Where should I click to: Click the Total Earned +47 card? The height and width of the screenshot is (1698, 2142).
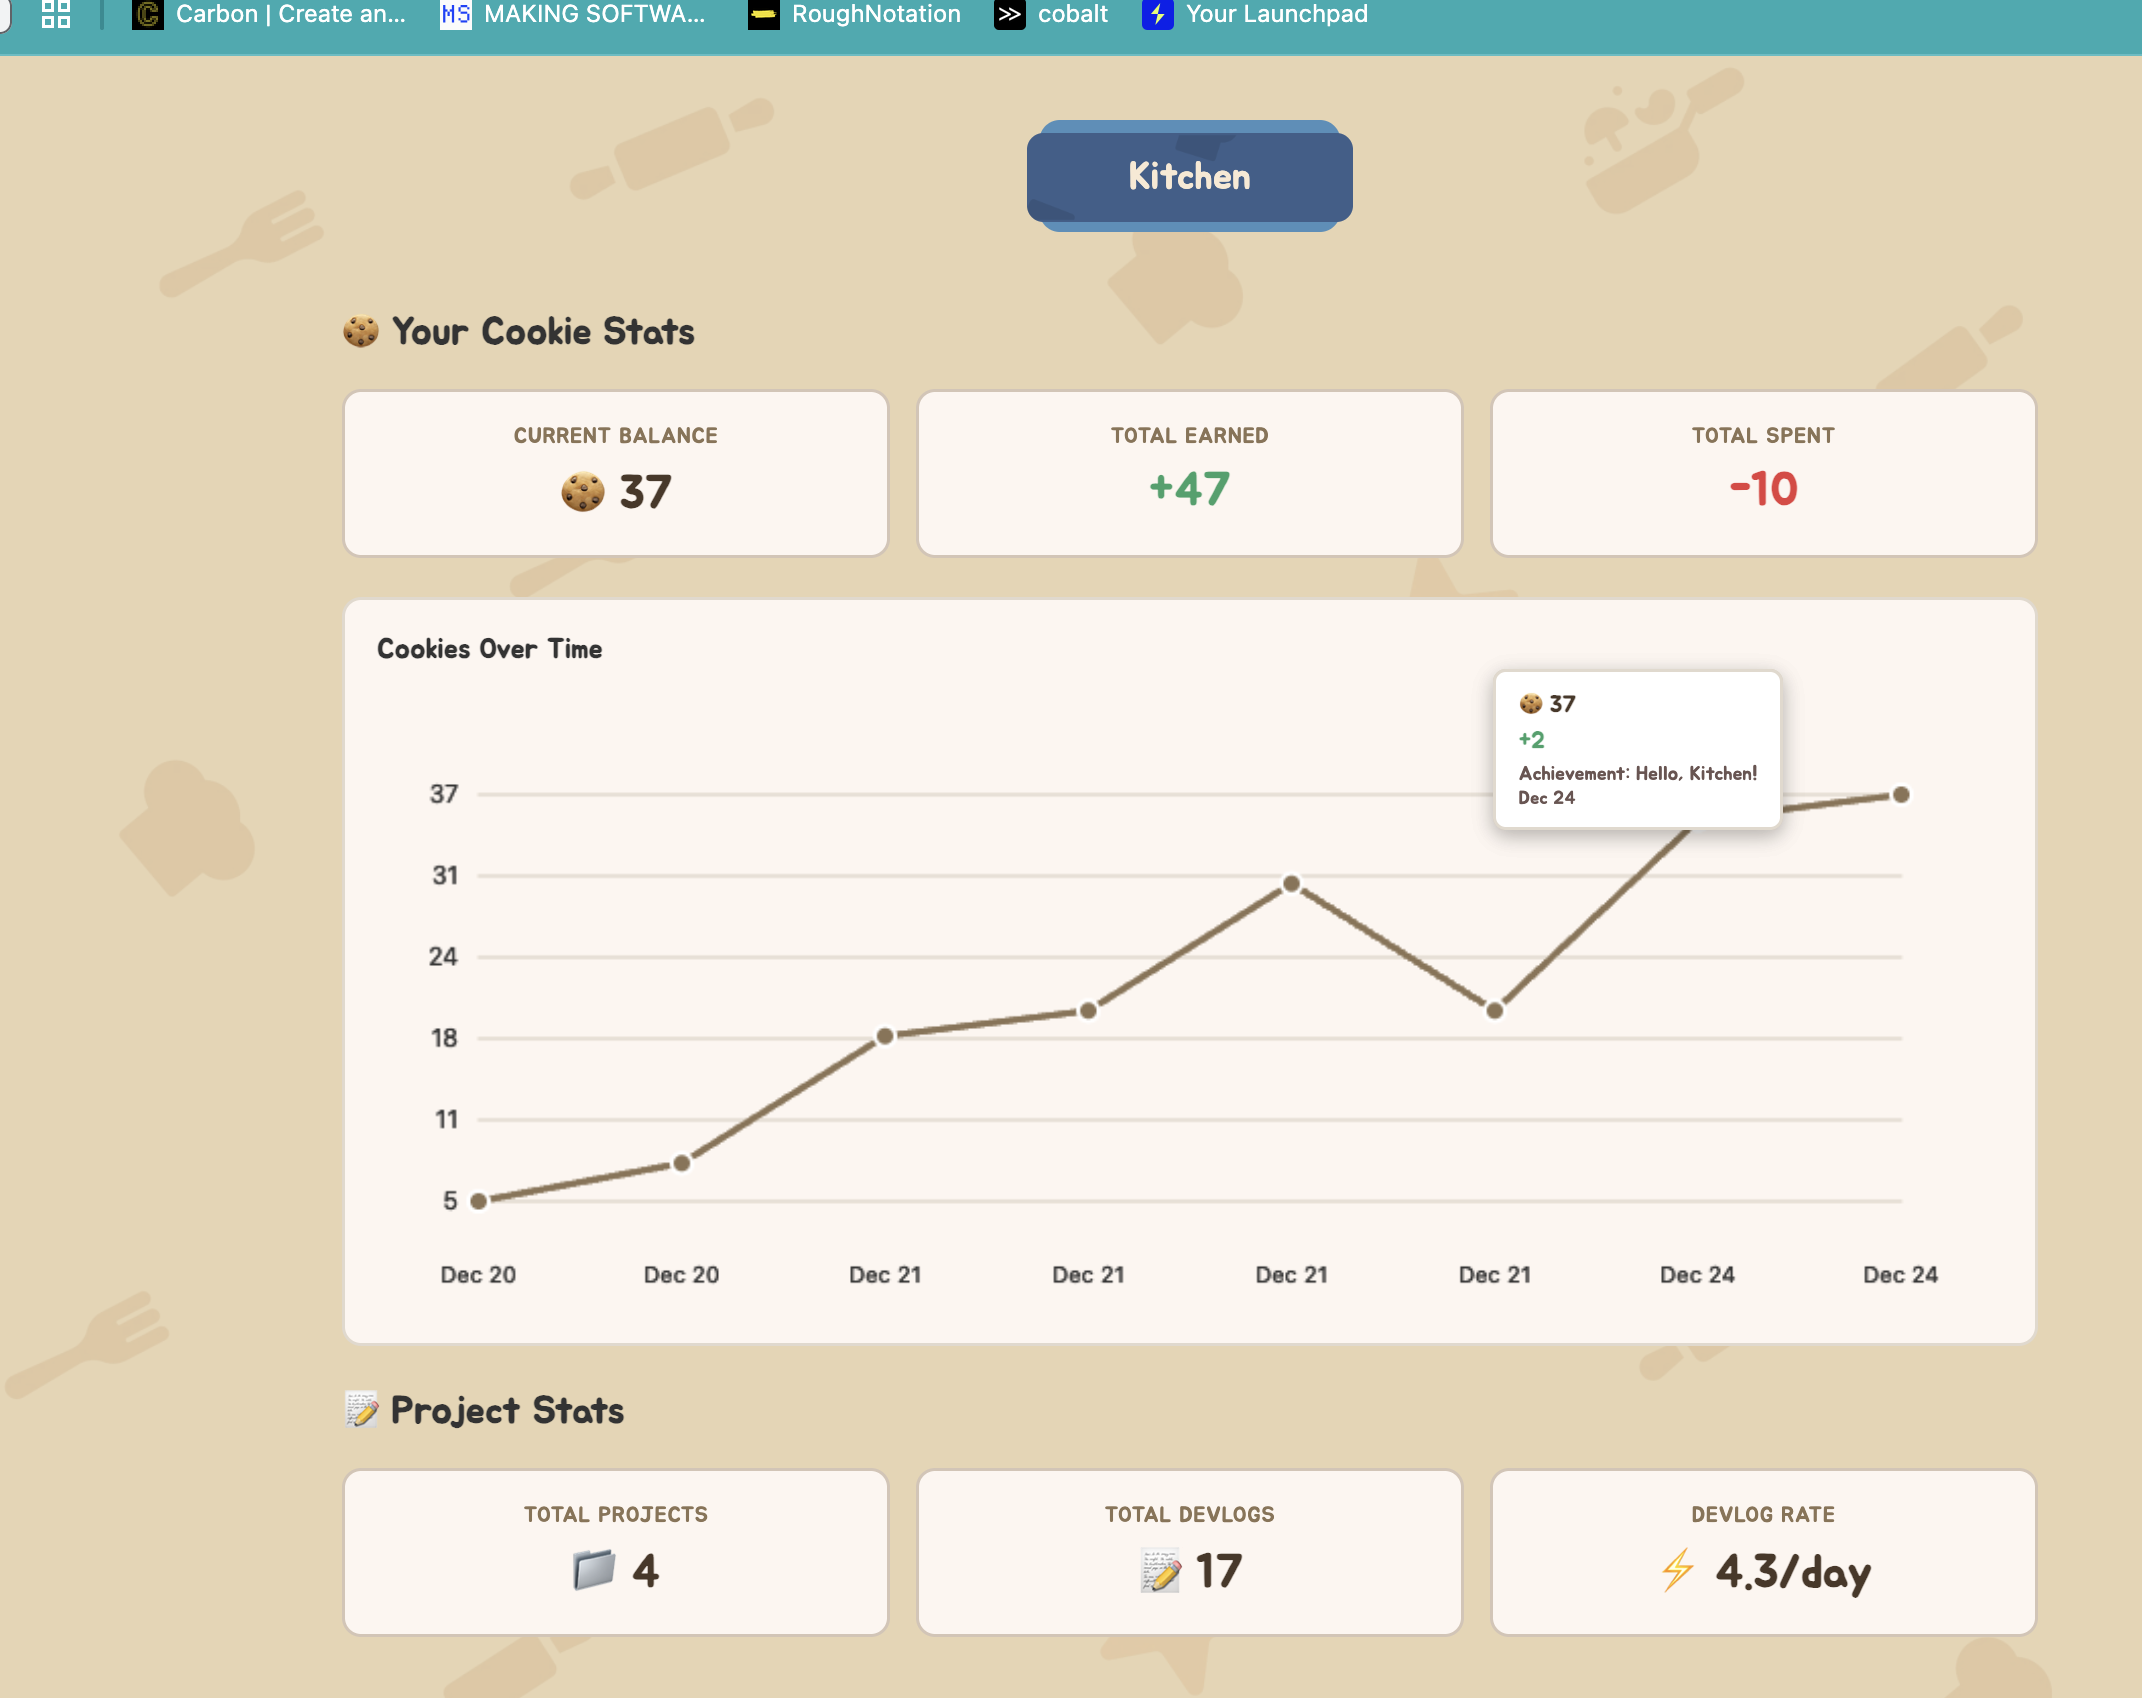pos(1189,473)
